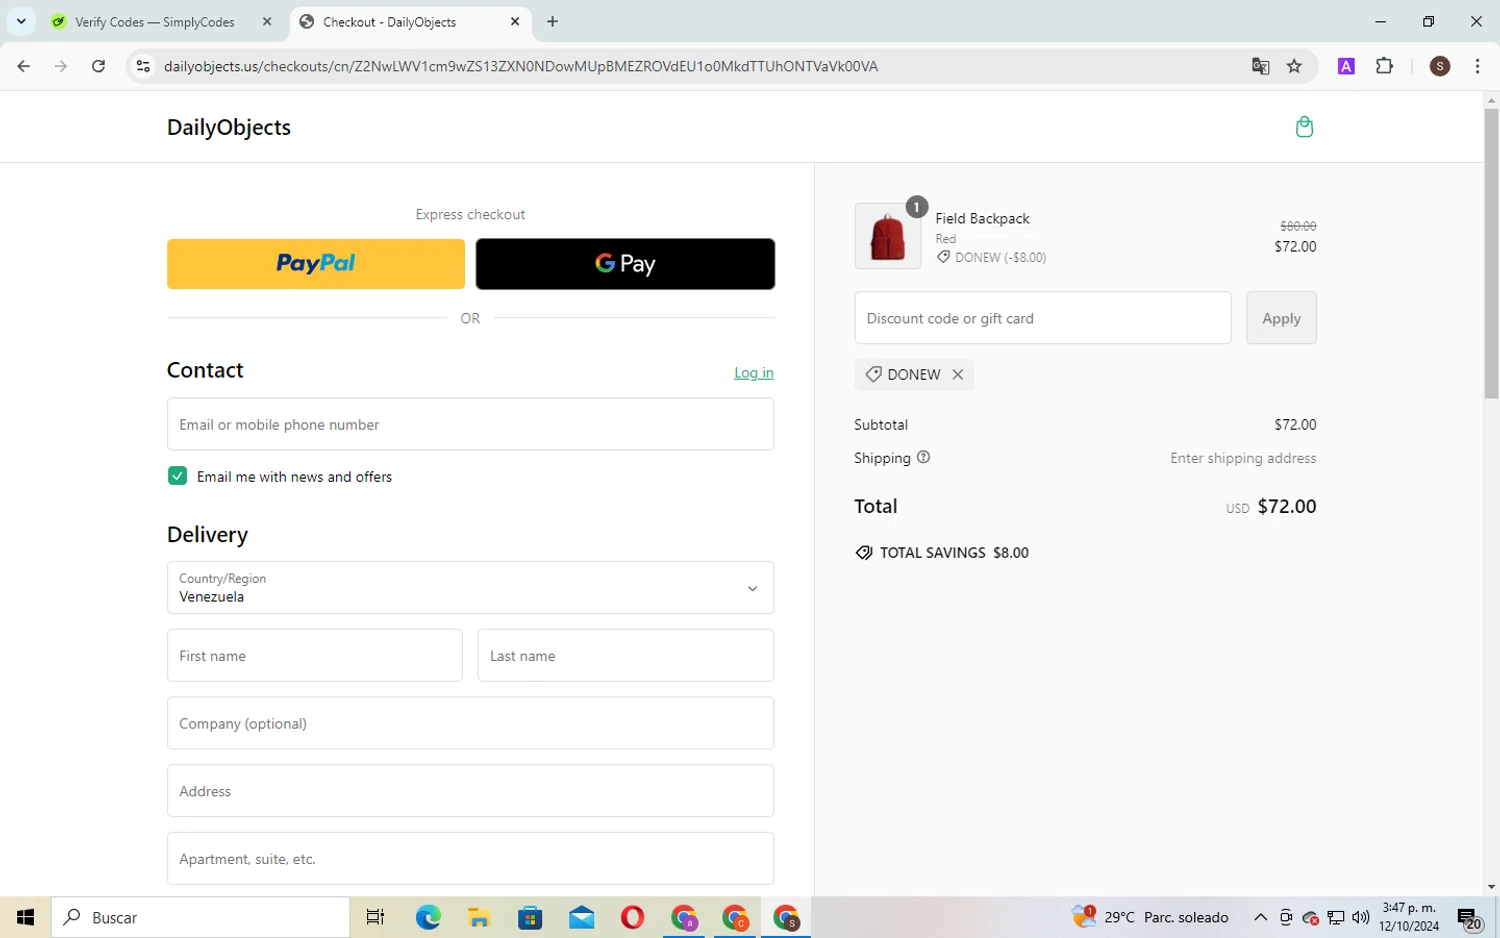
Task: Bookmark this page with the star icon
Action: coord(1295,66)
